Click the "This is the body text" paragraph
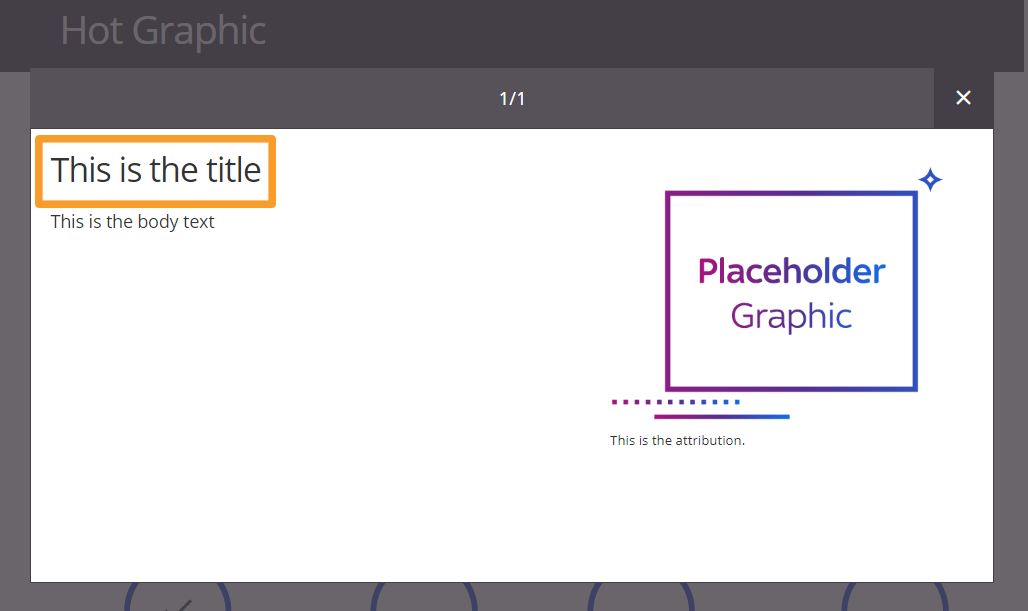 tap(133, 222)
